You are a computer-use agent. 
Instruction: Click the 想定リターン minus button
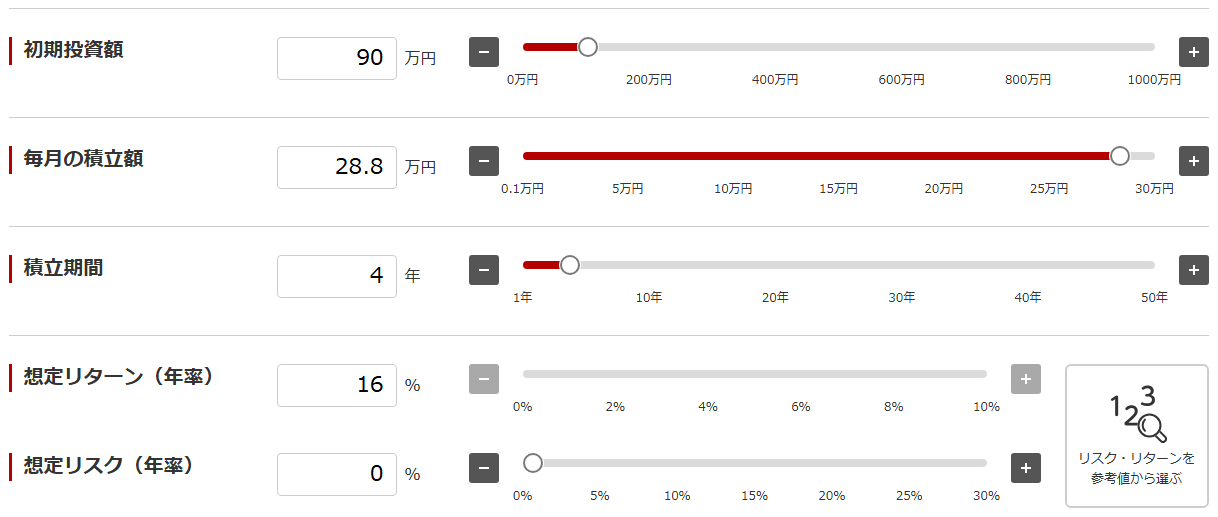click(x=484, y=379)
